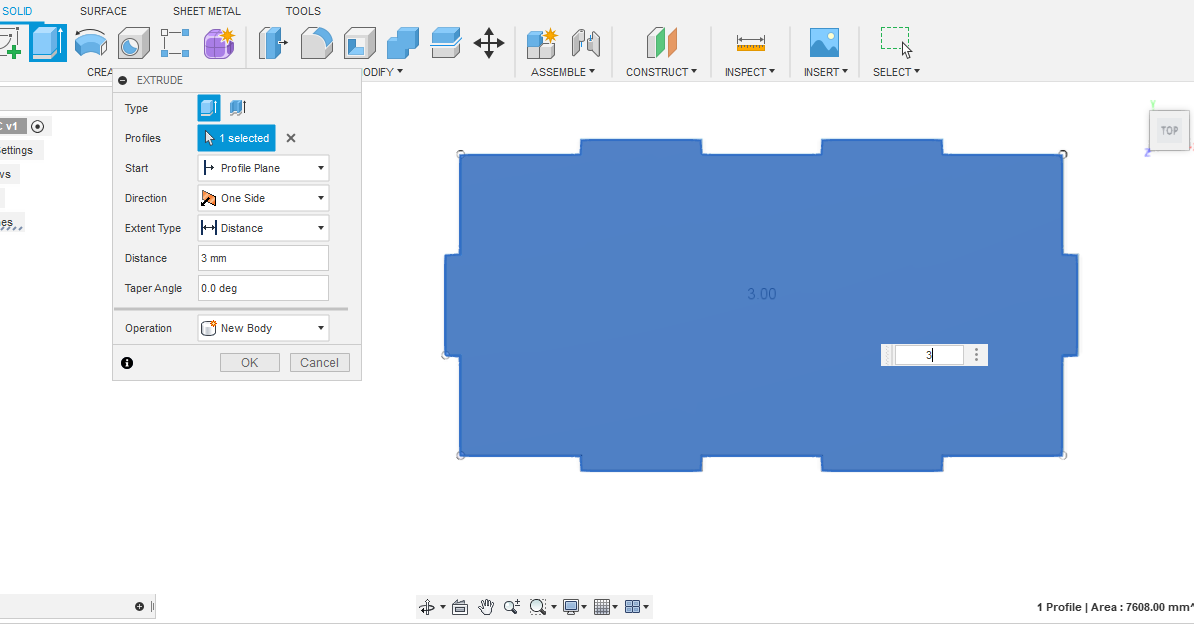Screen dimensions: 1194x624
Task: Click the Taper Angle input field
Action: click(263, 288)
